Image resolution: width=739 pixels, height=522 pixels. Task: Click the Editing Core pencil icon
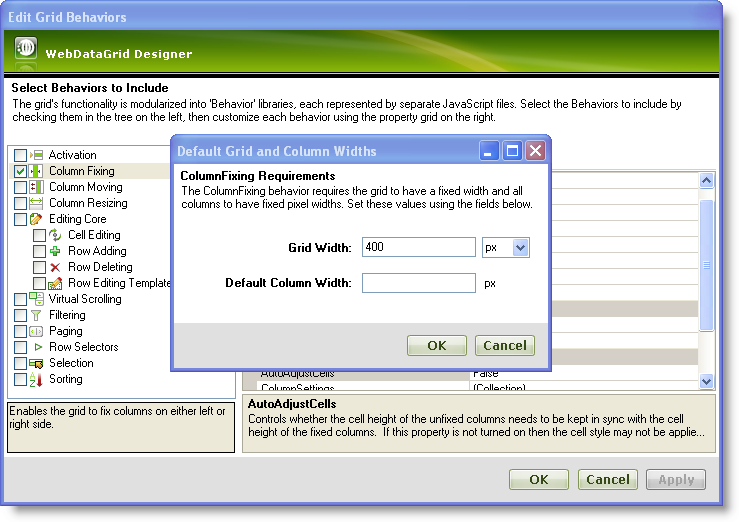pos(36,219)
